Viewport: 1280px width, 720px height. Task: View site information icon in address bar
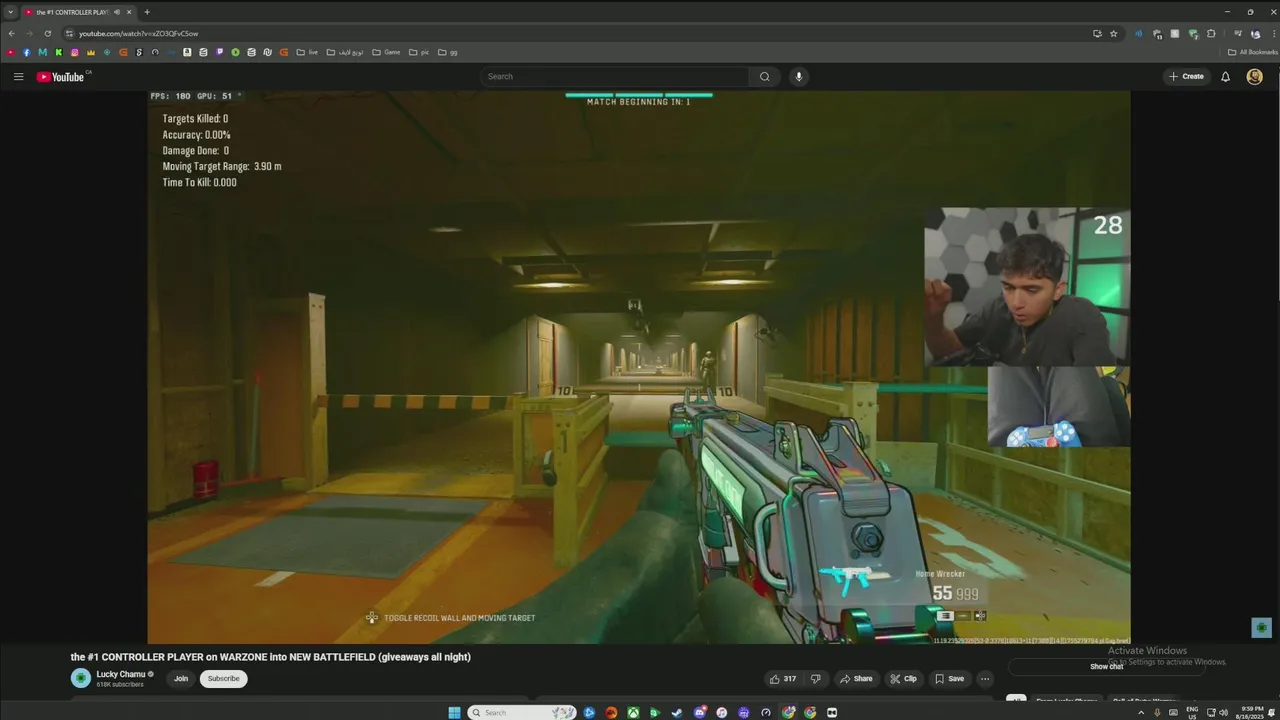pyautogui.click(x=70, y=34)
